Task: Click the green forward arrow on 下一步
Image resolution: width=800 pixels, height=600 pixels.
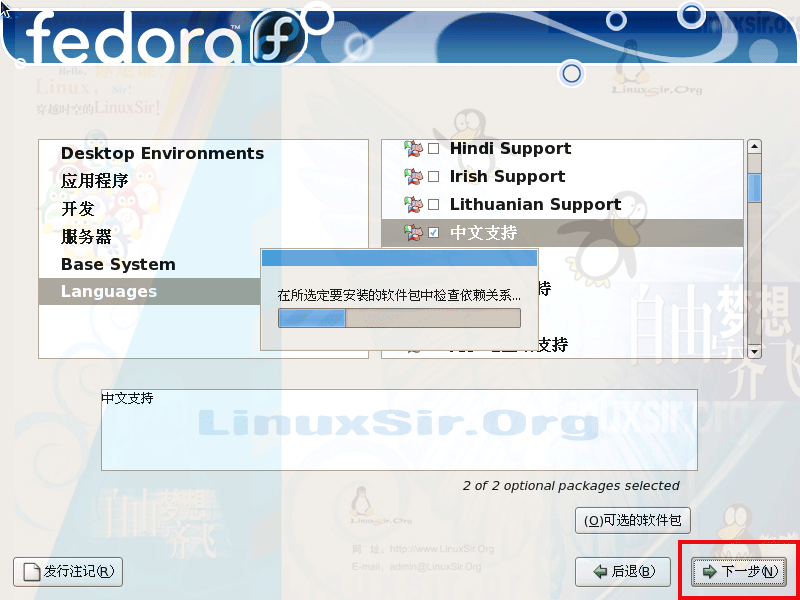Action: (710, 572)
